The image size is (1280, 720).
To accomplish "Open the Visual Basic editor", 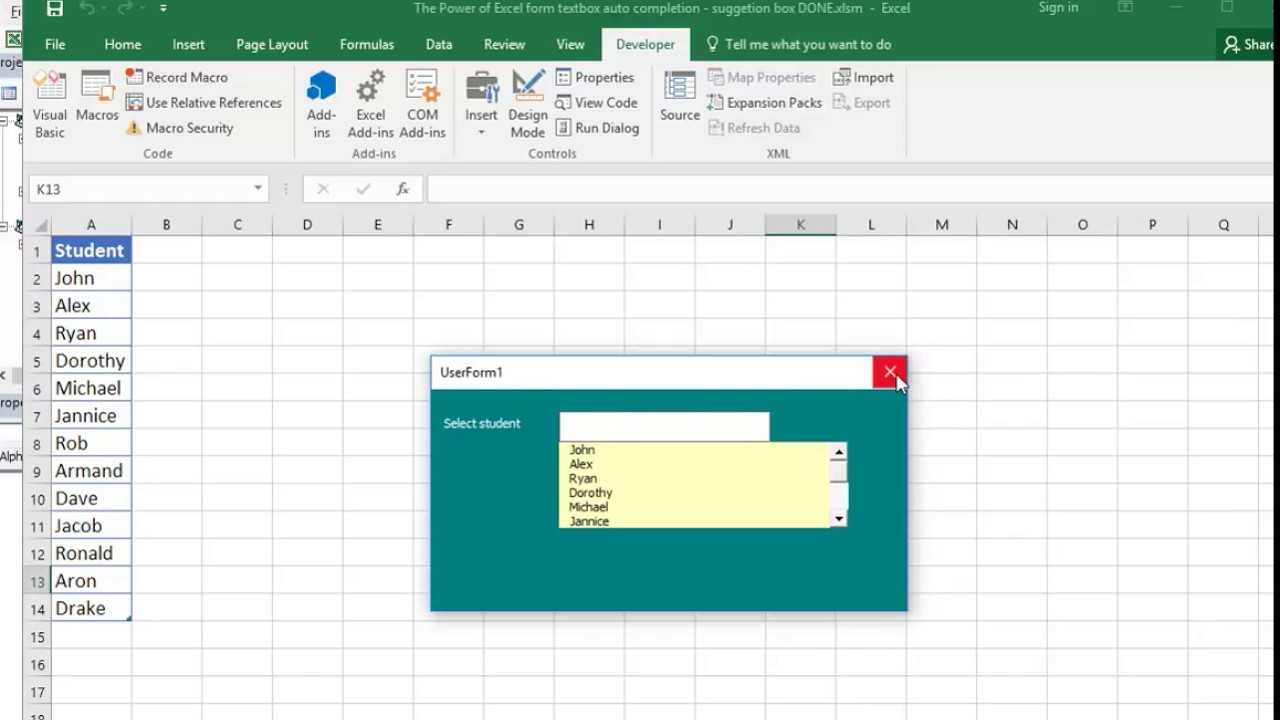I will [49, 106].
